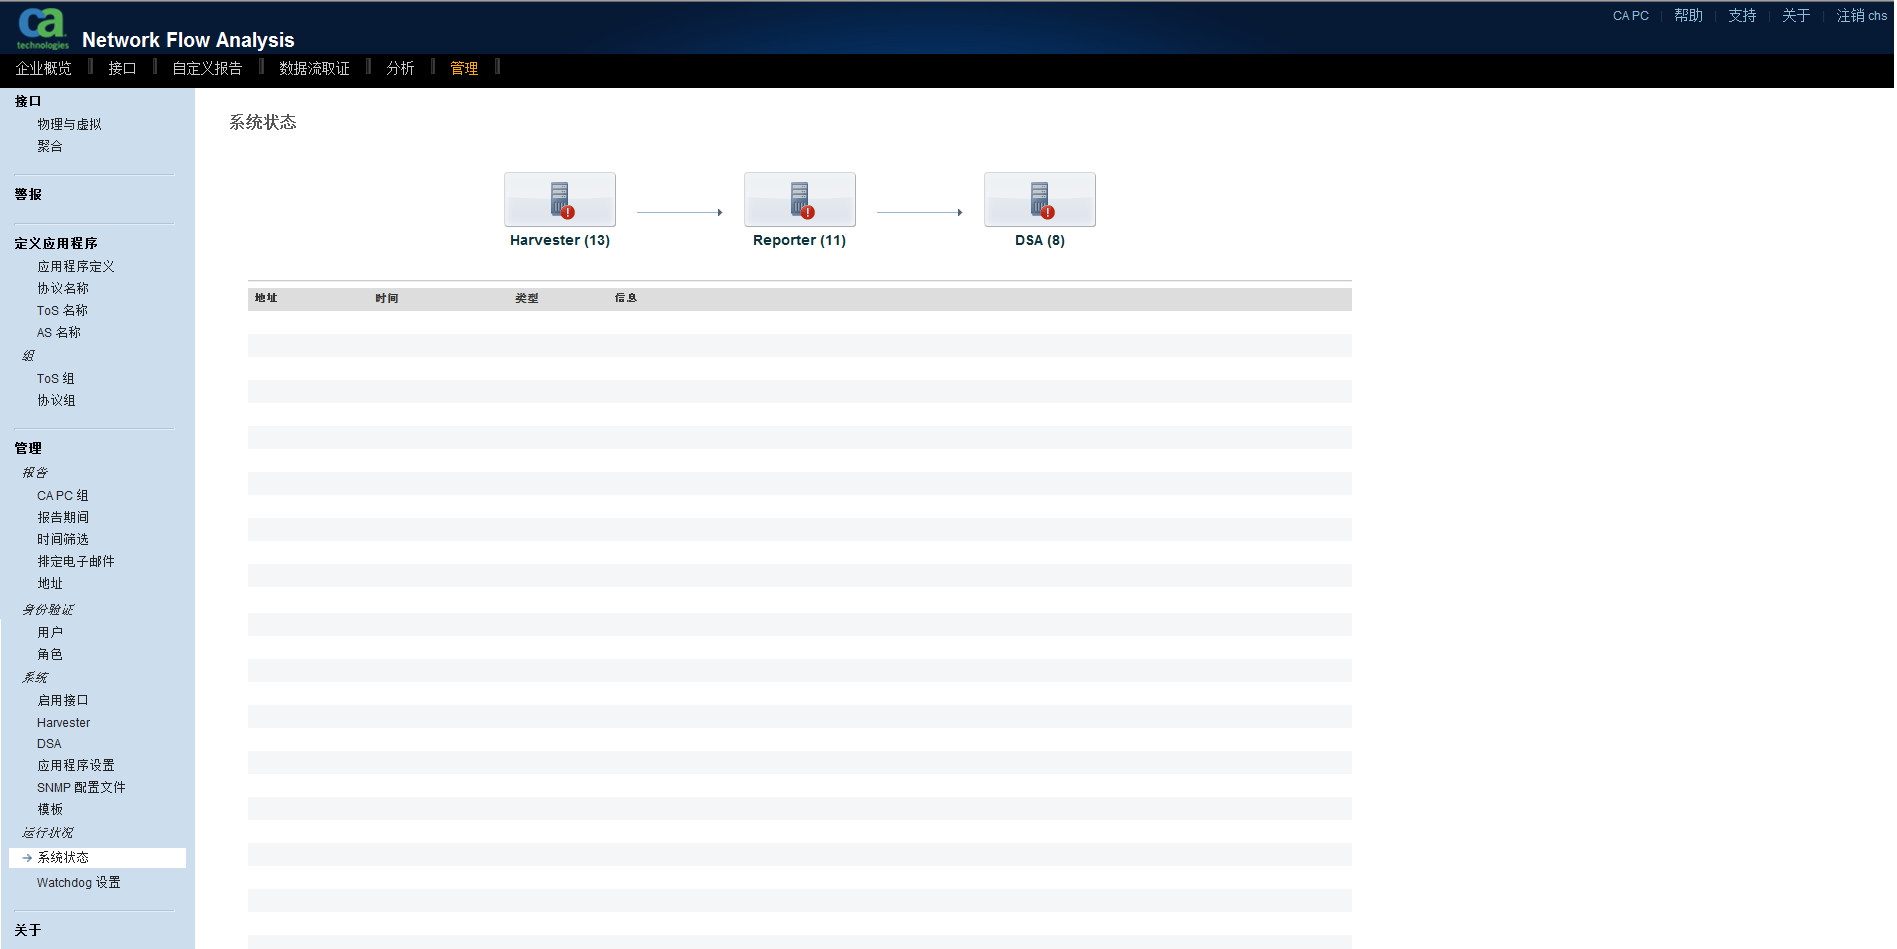The height and width of the screenshot is (949, 1897).
Task: Open ToS 名称 in the sidebar
Action: point(62,310)
